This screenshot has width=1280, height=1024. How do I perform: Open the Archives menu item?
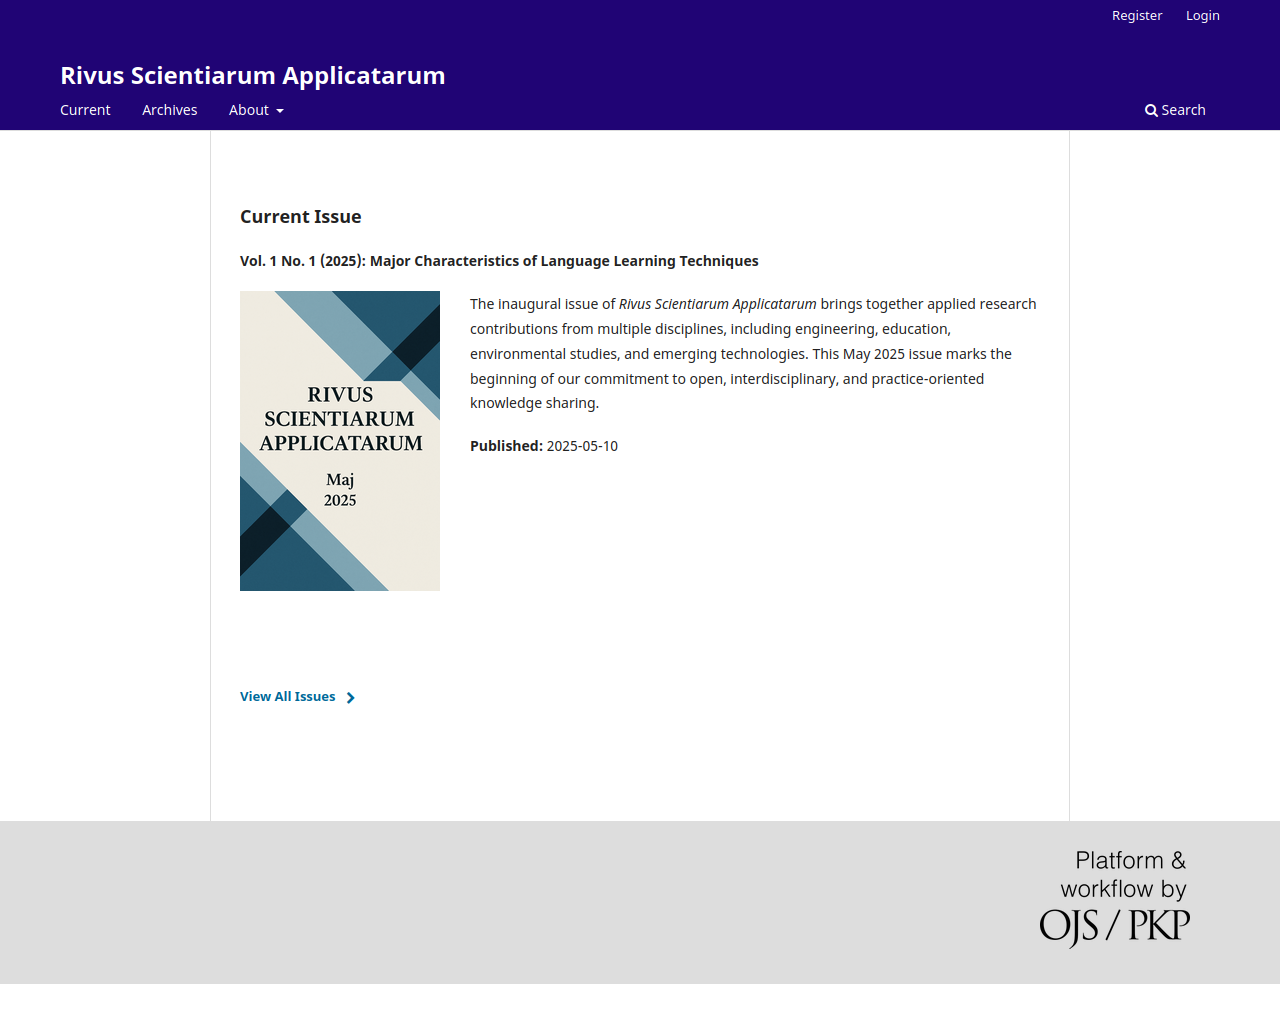coord(170,110)
